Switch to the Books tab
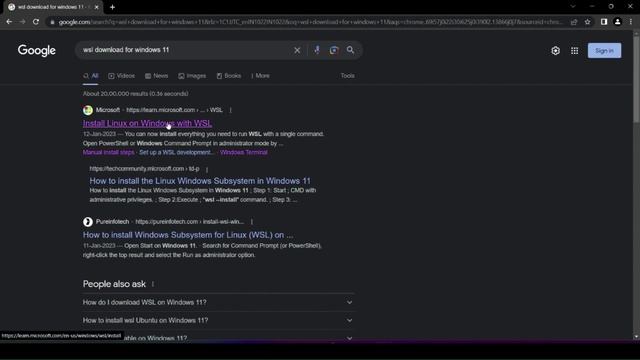The height and width of the screenshot is (360, 640). [x=229, y=76]
